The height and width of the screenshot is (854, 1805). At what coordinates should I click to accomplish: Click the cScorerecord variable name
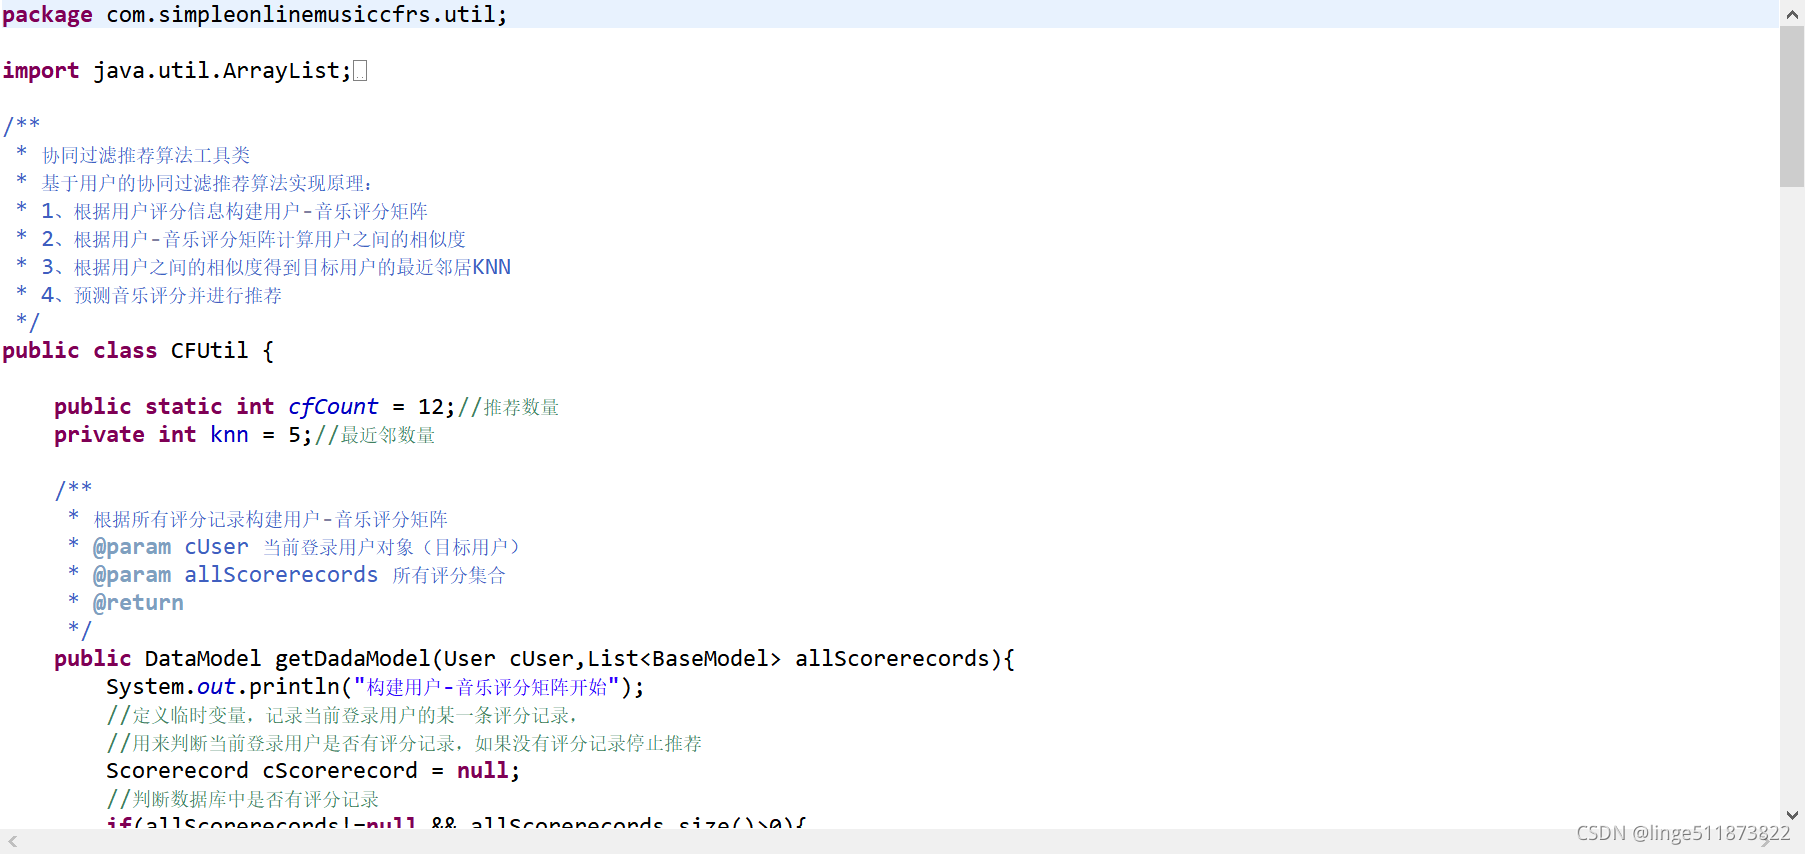(x=340, y=771)
